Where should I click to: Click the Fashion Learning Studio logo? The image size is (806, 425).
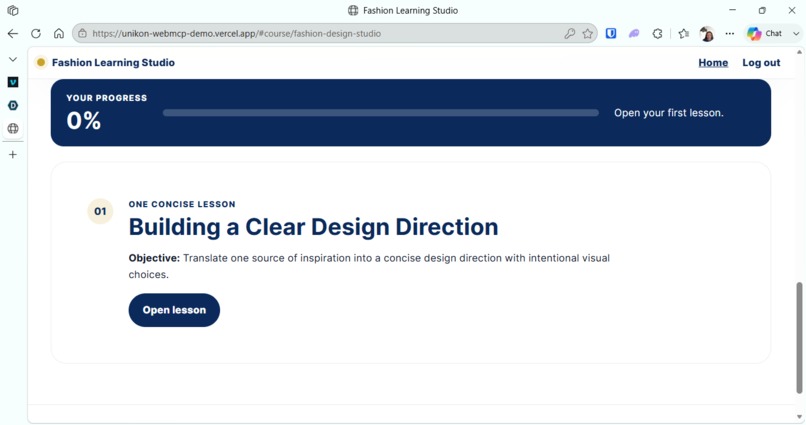tap(105, 63)
